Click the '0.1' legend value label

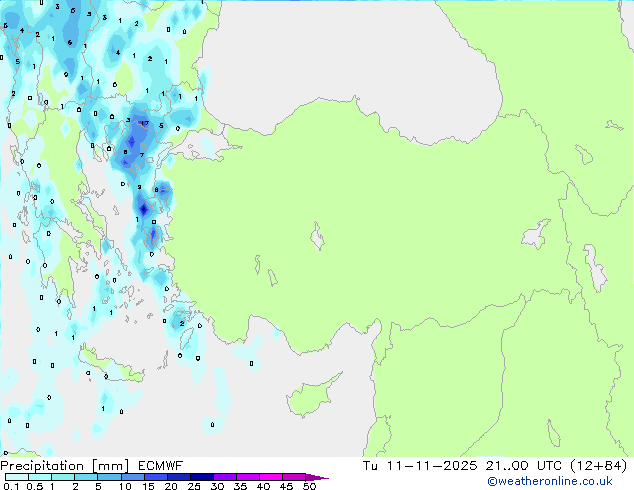pos(11,486)
